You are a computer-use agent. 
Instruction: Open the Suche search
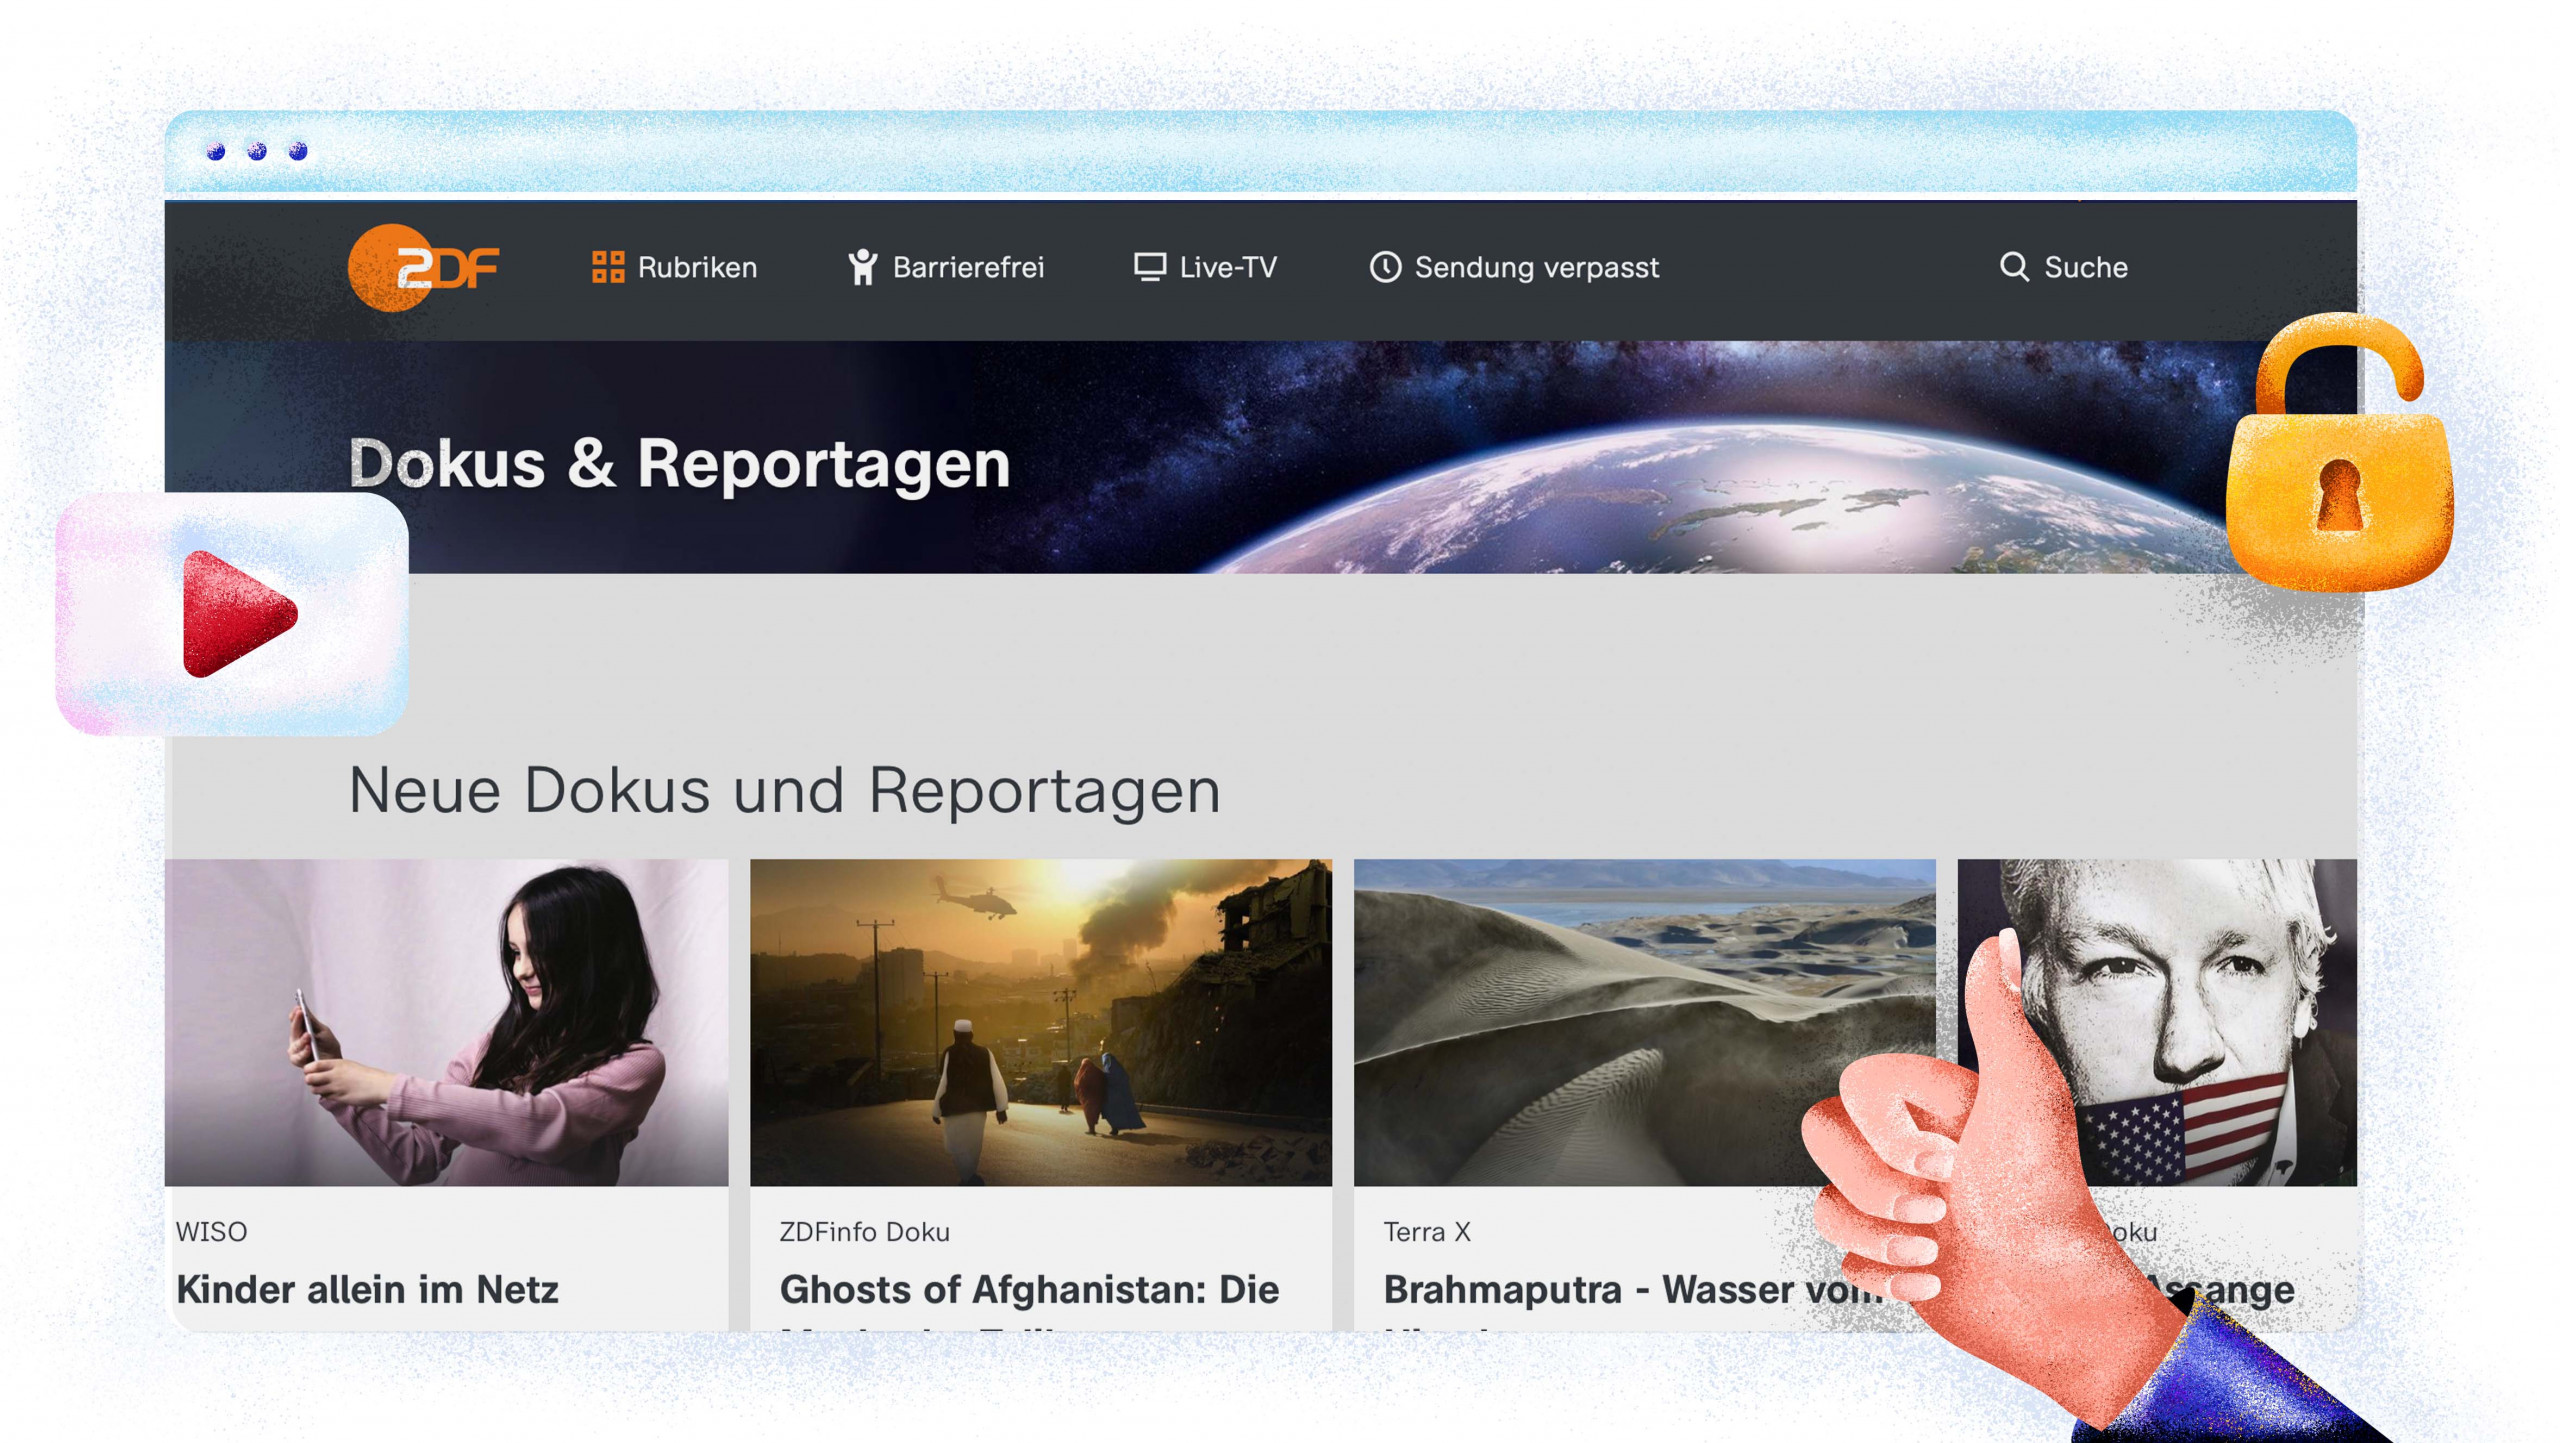[2063, 267]
